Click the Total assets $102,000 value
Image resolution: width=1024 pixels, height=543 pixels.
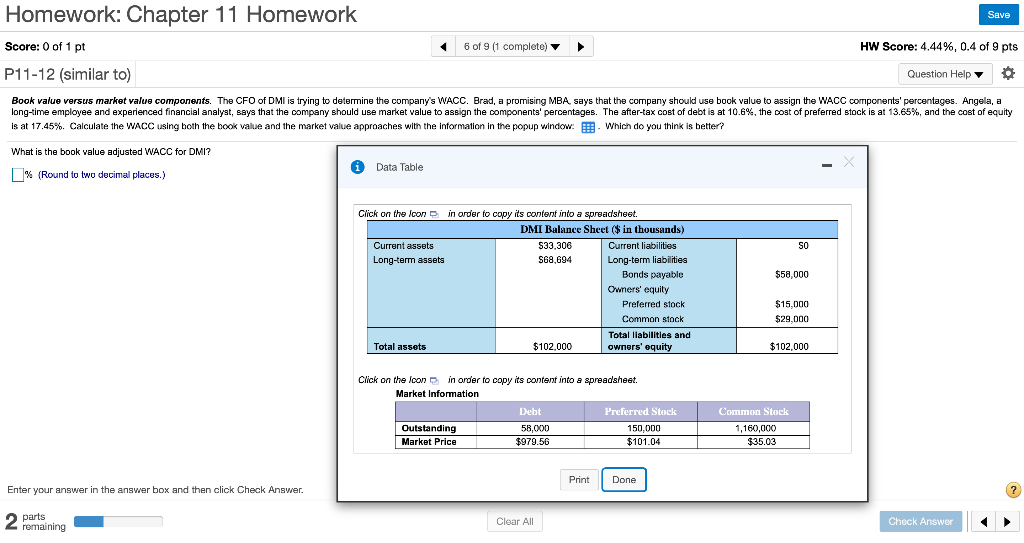552,347
